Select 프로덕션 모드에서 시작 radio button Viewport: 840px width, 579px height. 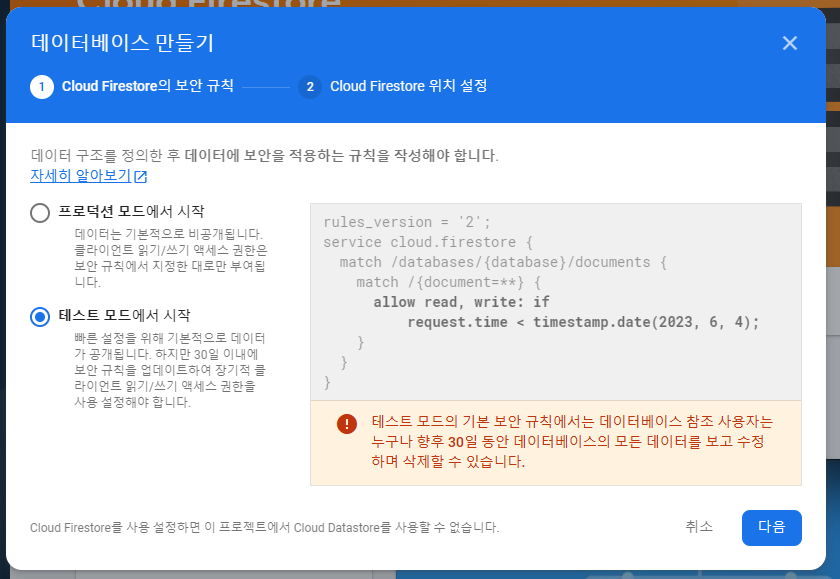(40, 213)
